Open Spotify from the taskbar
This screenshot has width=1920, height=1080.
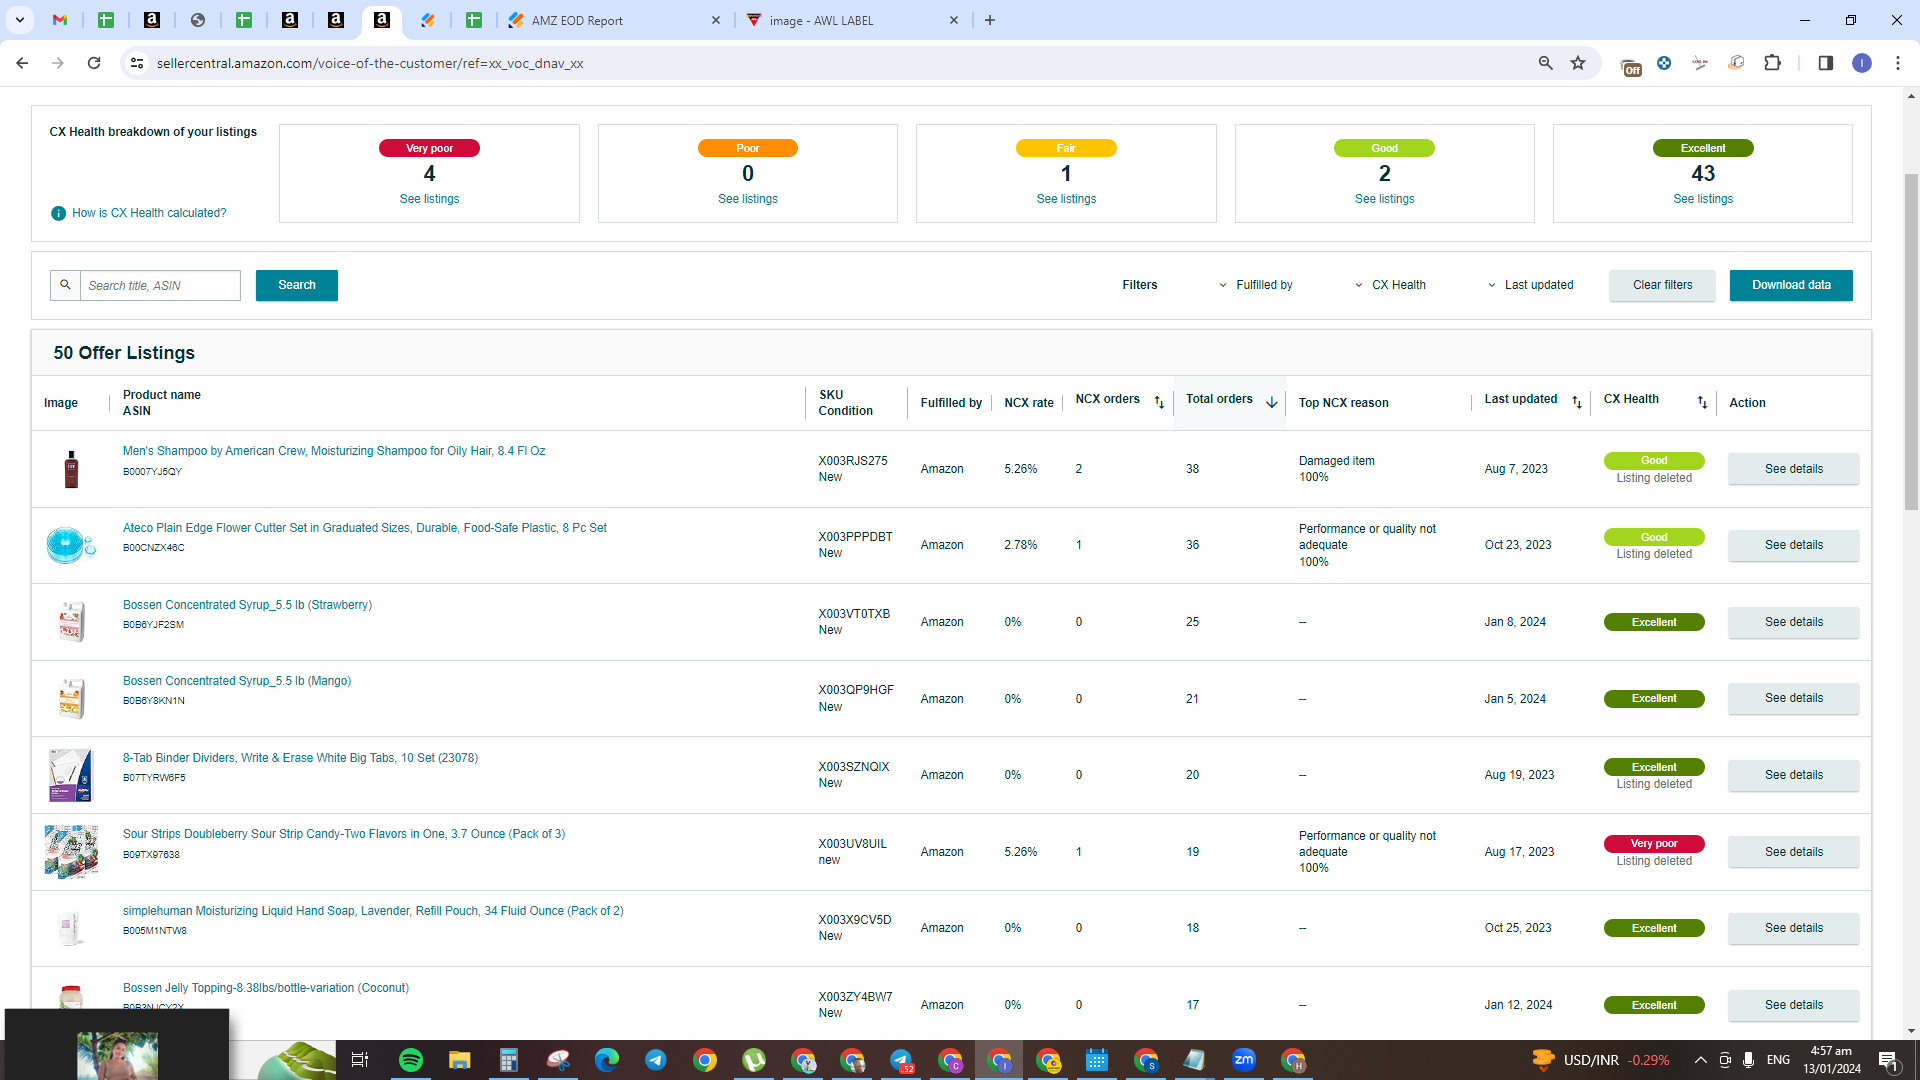[410, 1060]
